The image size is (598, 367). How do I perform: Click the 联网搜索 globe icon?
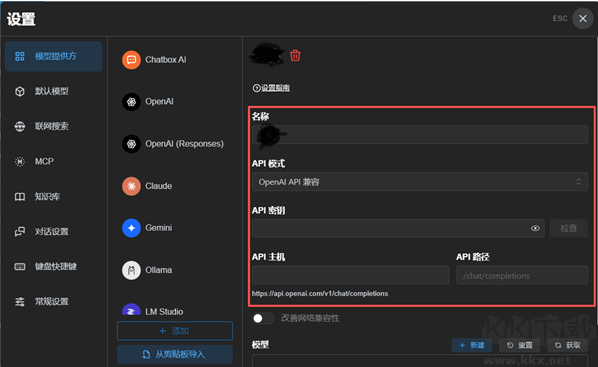20,126
